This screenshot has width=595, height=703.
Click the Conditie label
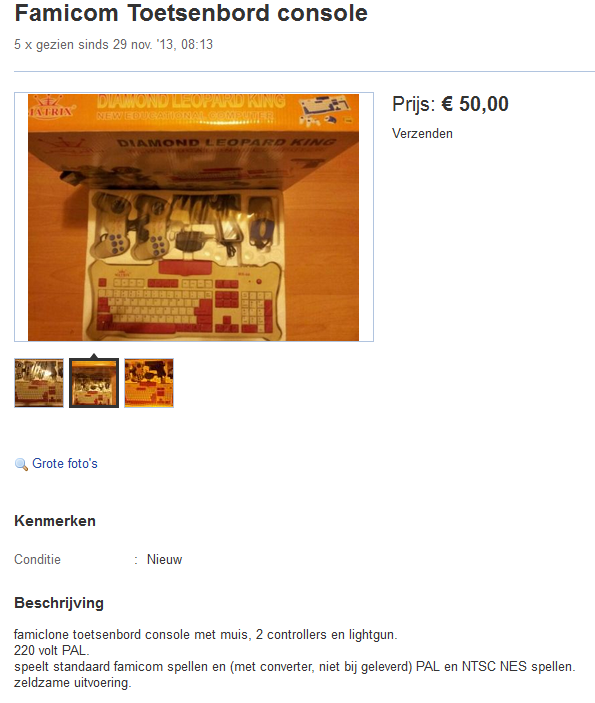click(x=37, y=560)
